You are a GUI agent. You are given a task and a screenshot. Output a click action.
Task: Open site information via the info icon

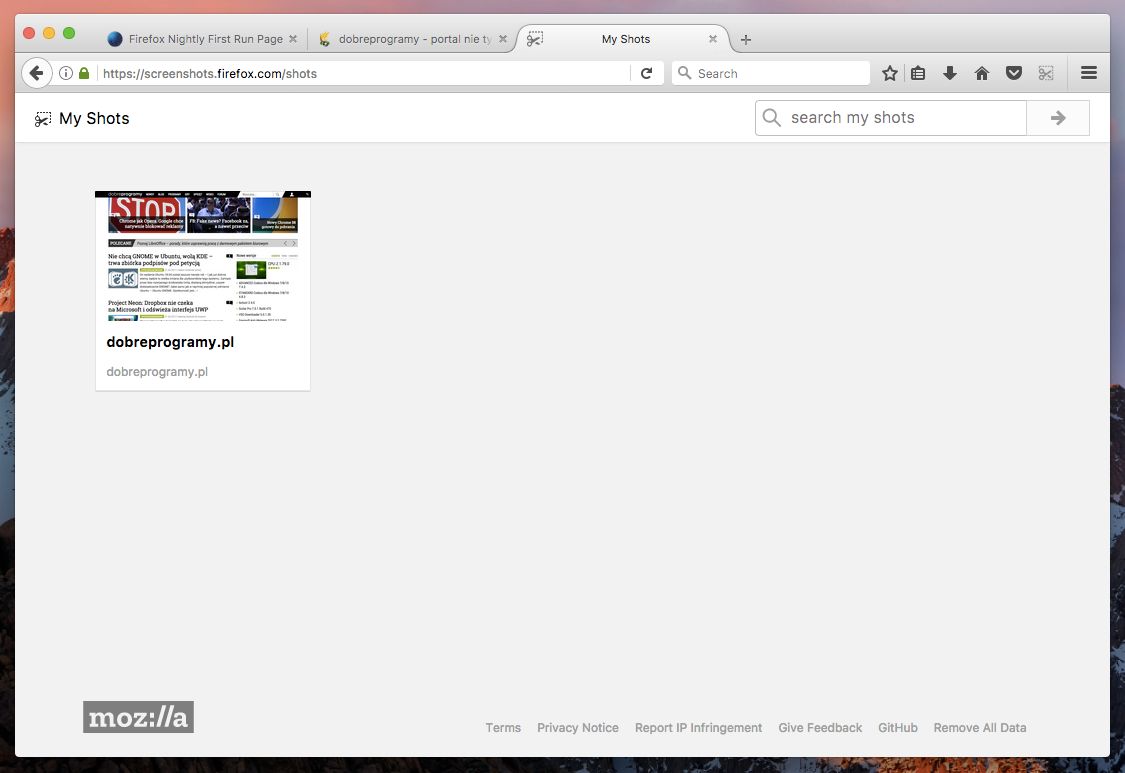pyautogui.click(x=65, y=73)
